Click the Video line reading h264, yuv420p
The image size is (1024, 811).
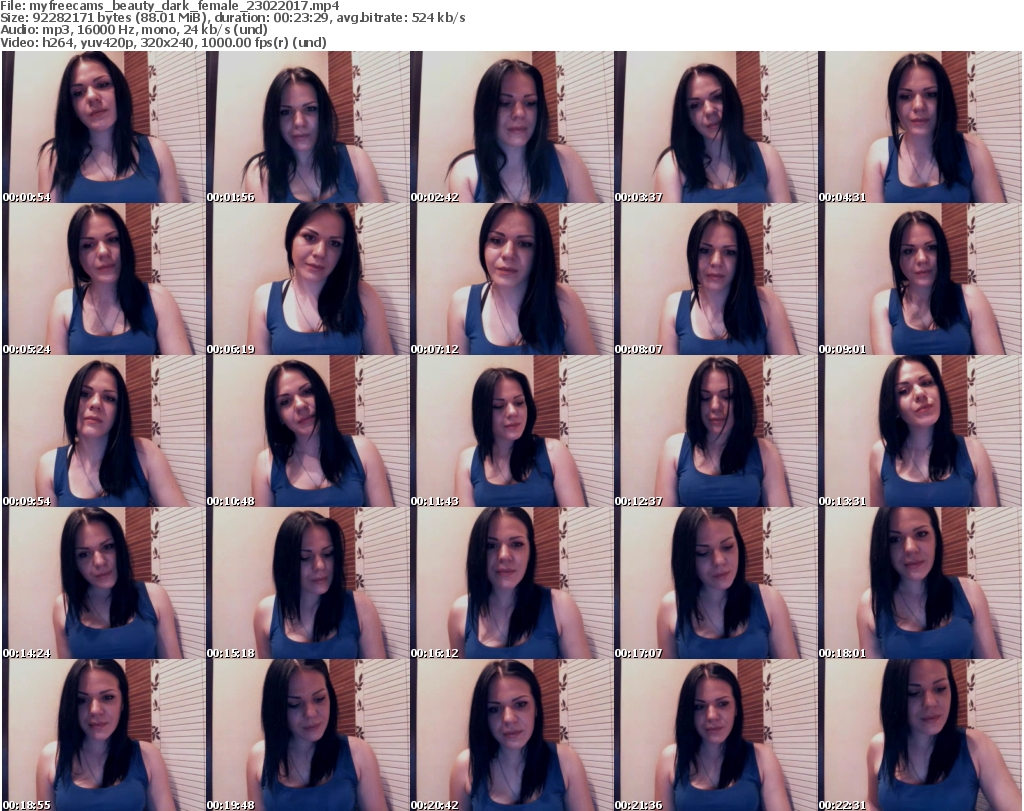(x=163, y=42)
